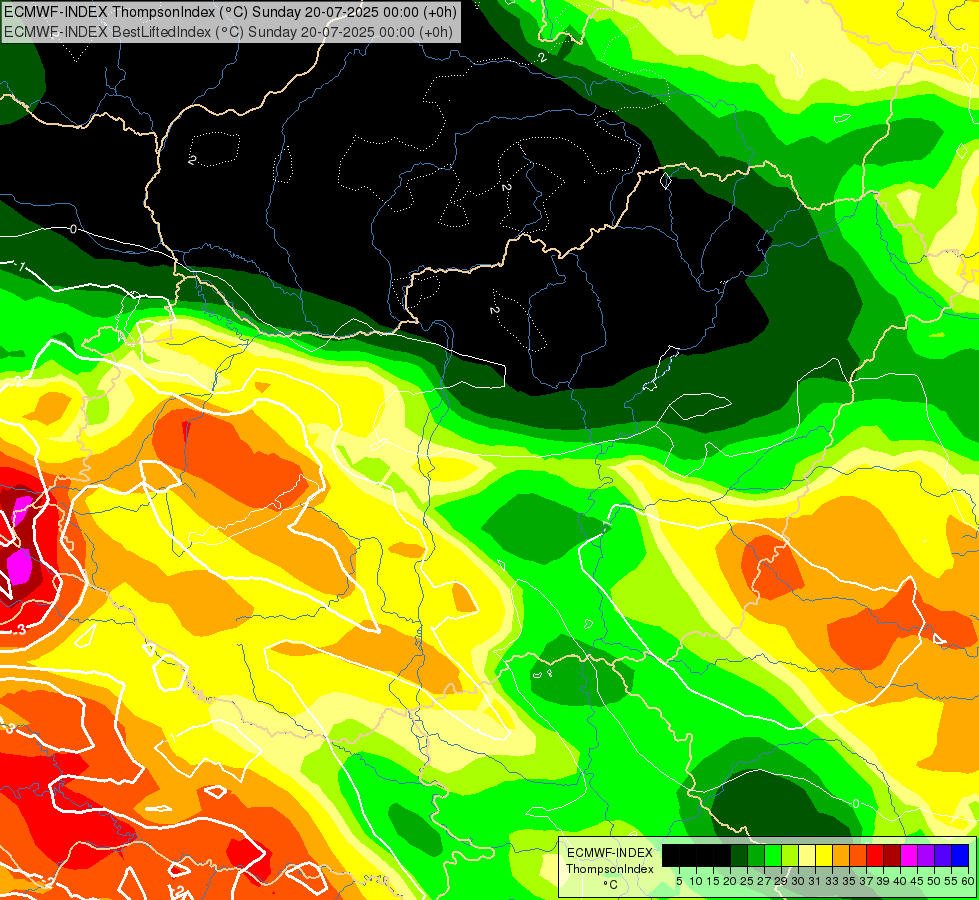The height and width of the screenshot is (900, 979).
Task: Click the legend tick value 20
Action: 731,881
